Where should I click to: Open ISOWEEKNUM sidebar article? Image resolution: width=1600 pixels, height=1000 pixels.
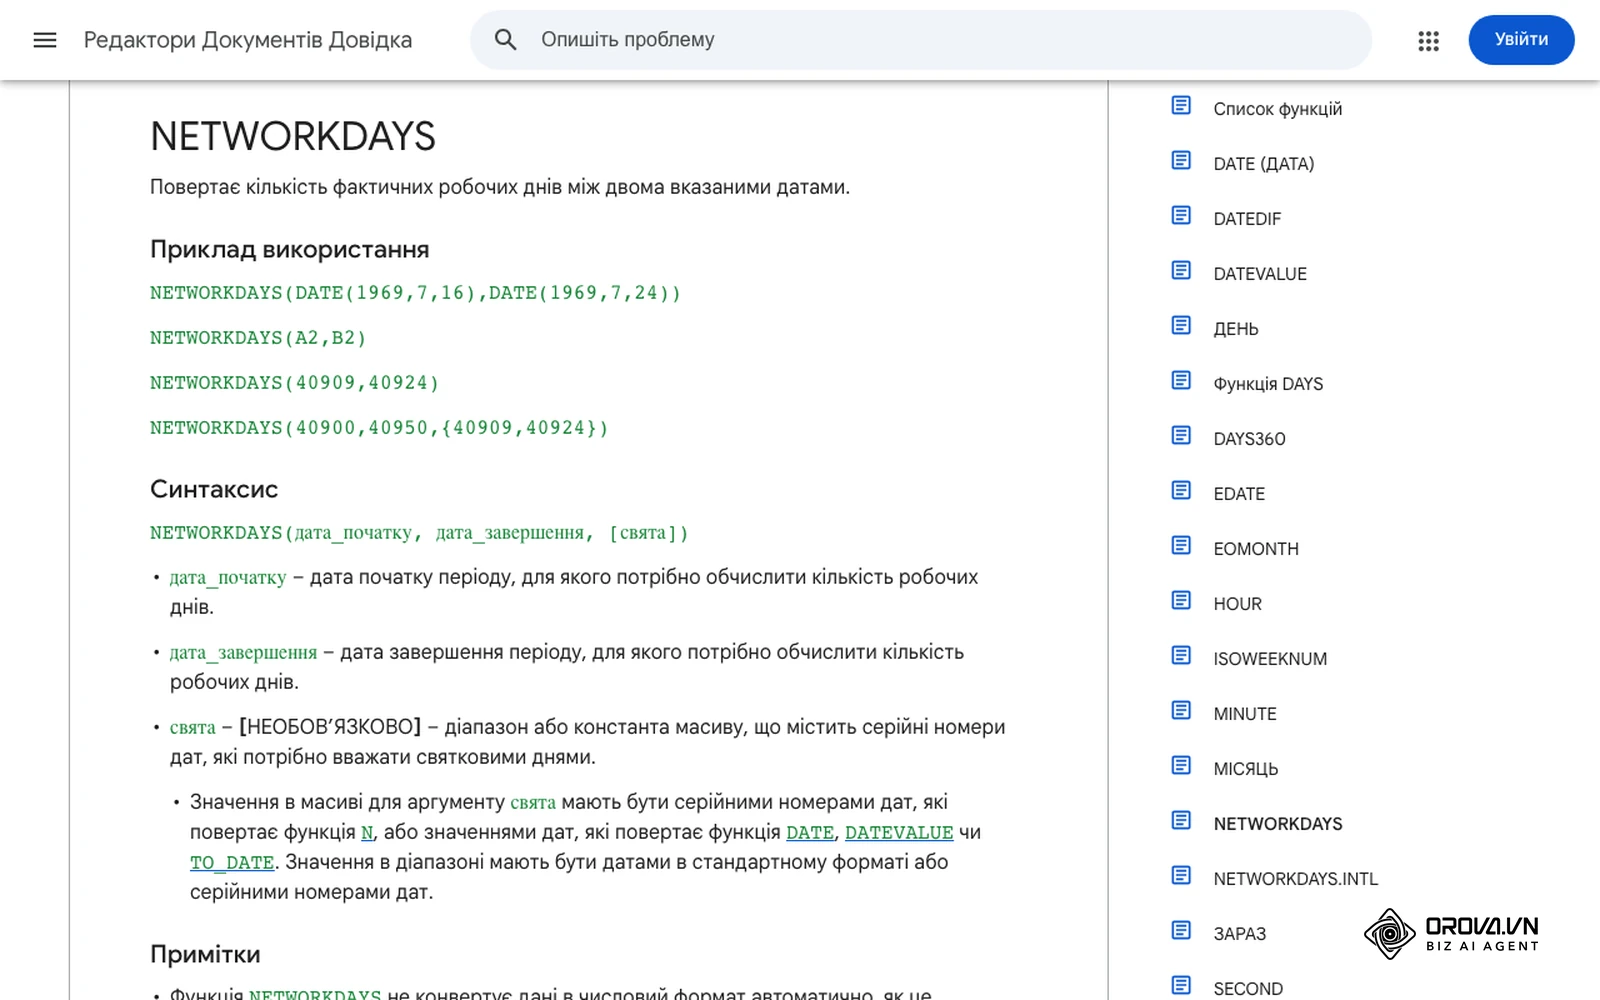tap(1270, 659)
